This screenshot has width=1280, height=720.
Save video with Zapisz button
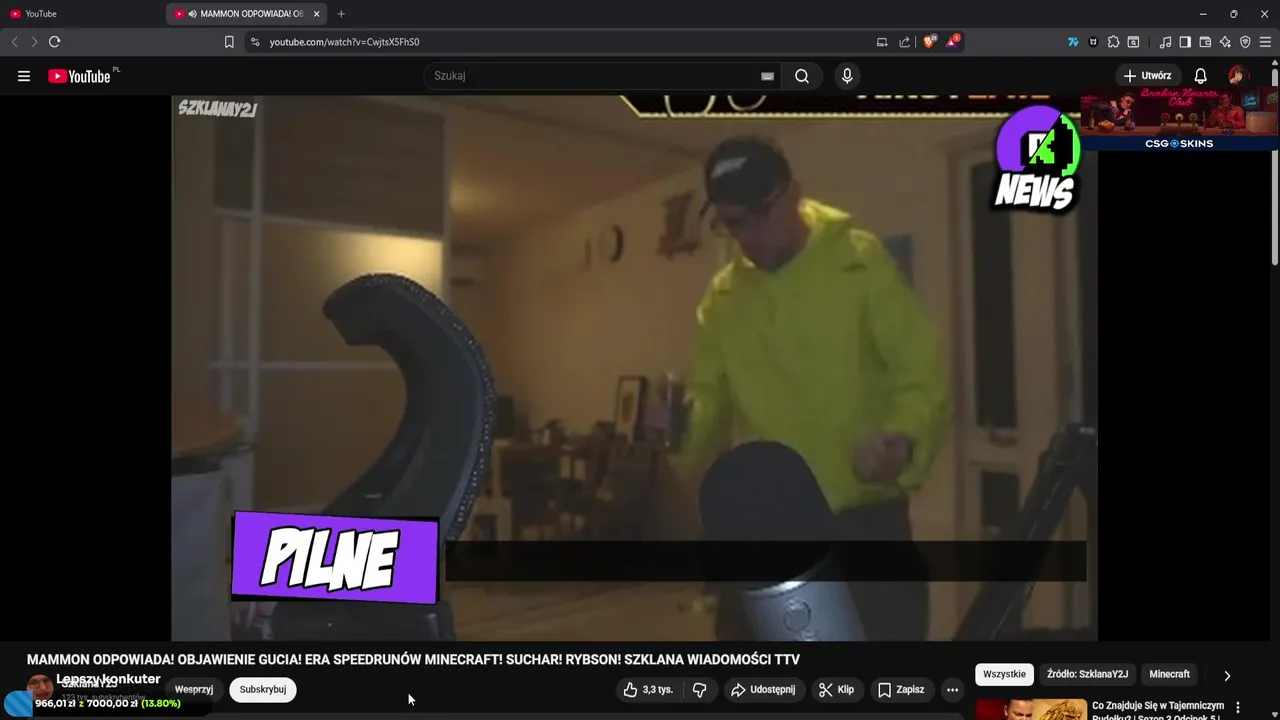[901, 690]
